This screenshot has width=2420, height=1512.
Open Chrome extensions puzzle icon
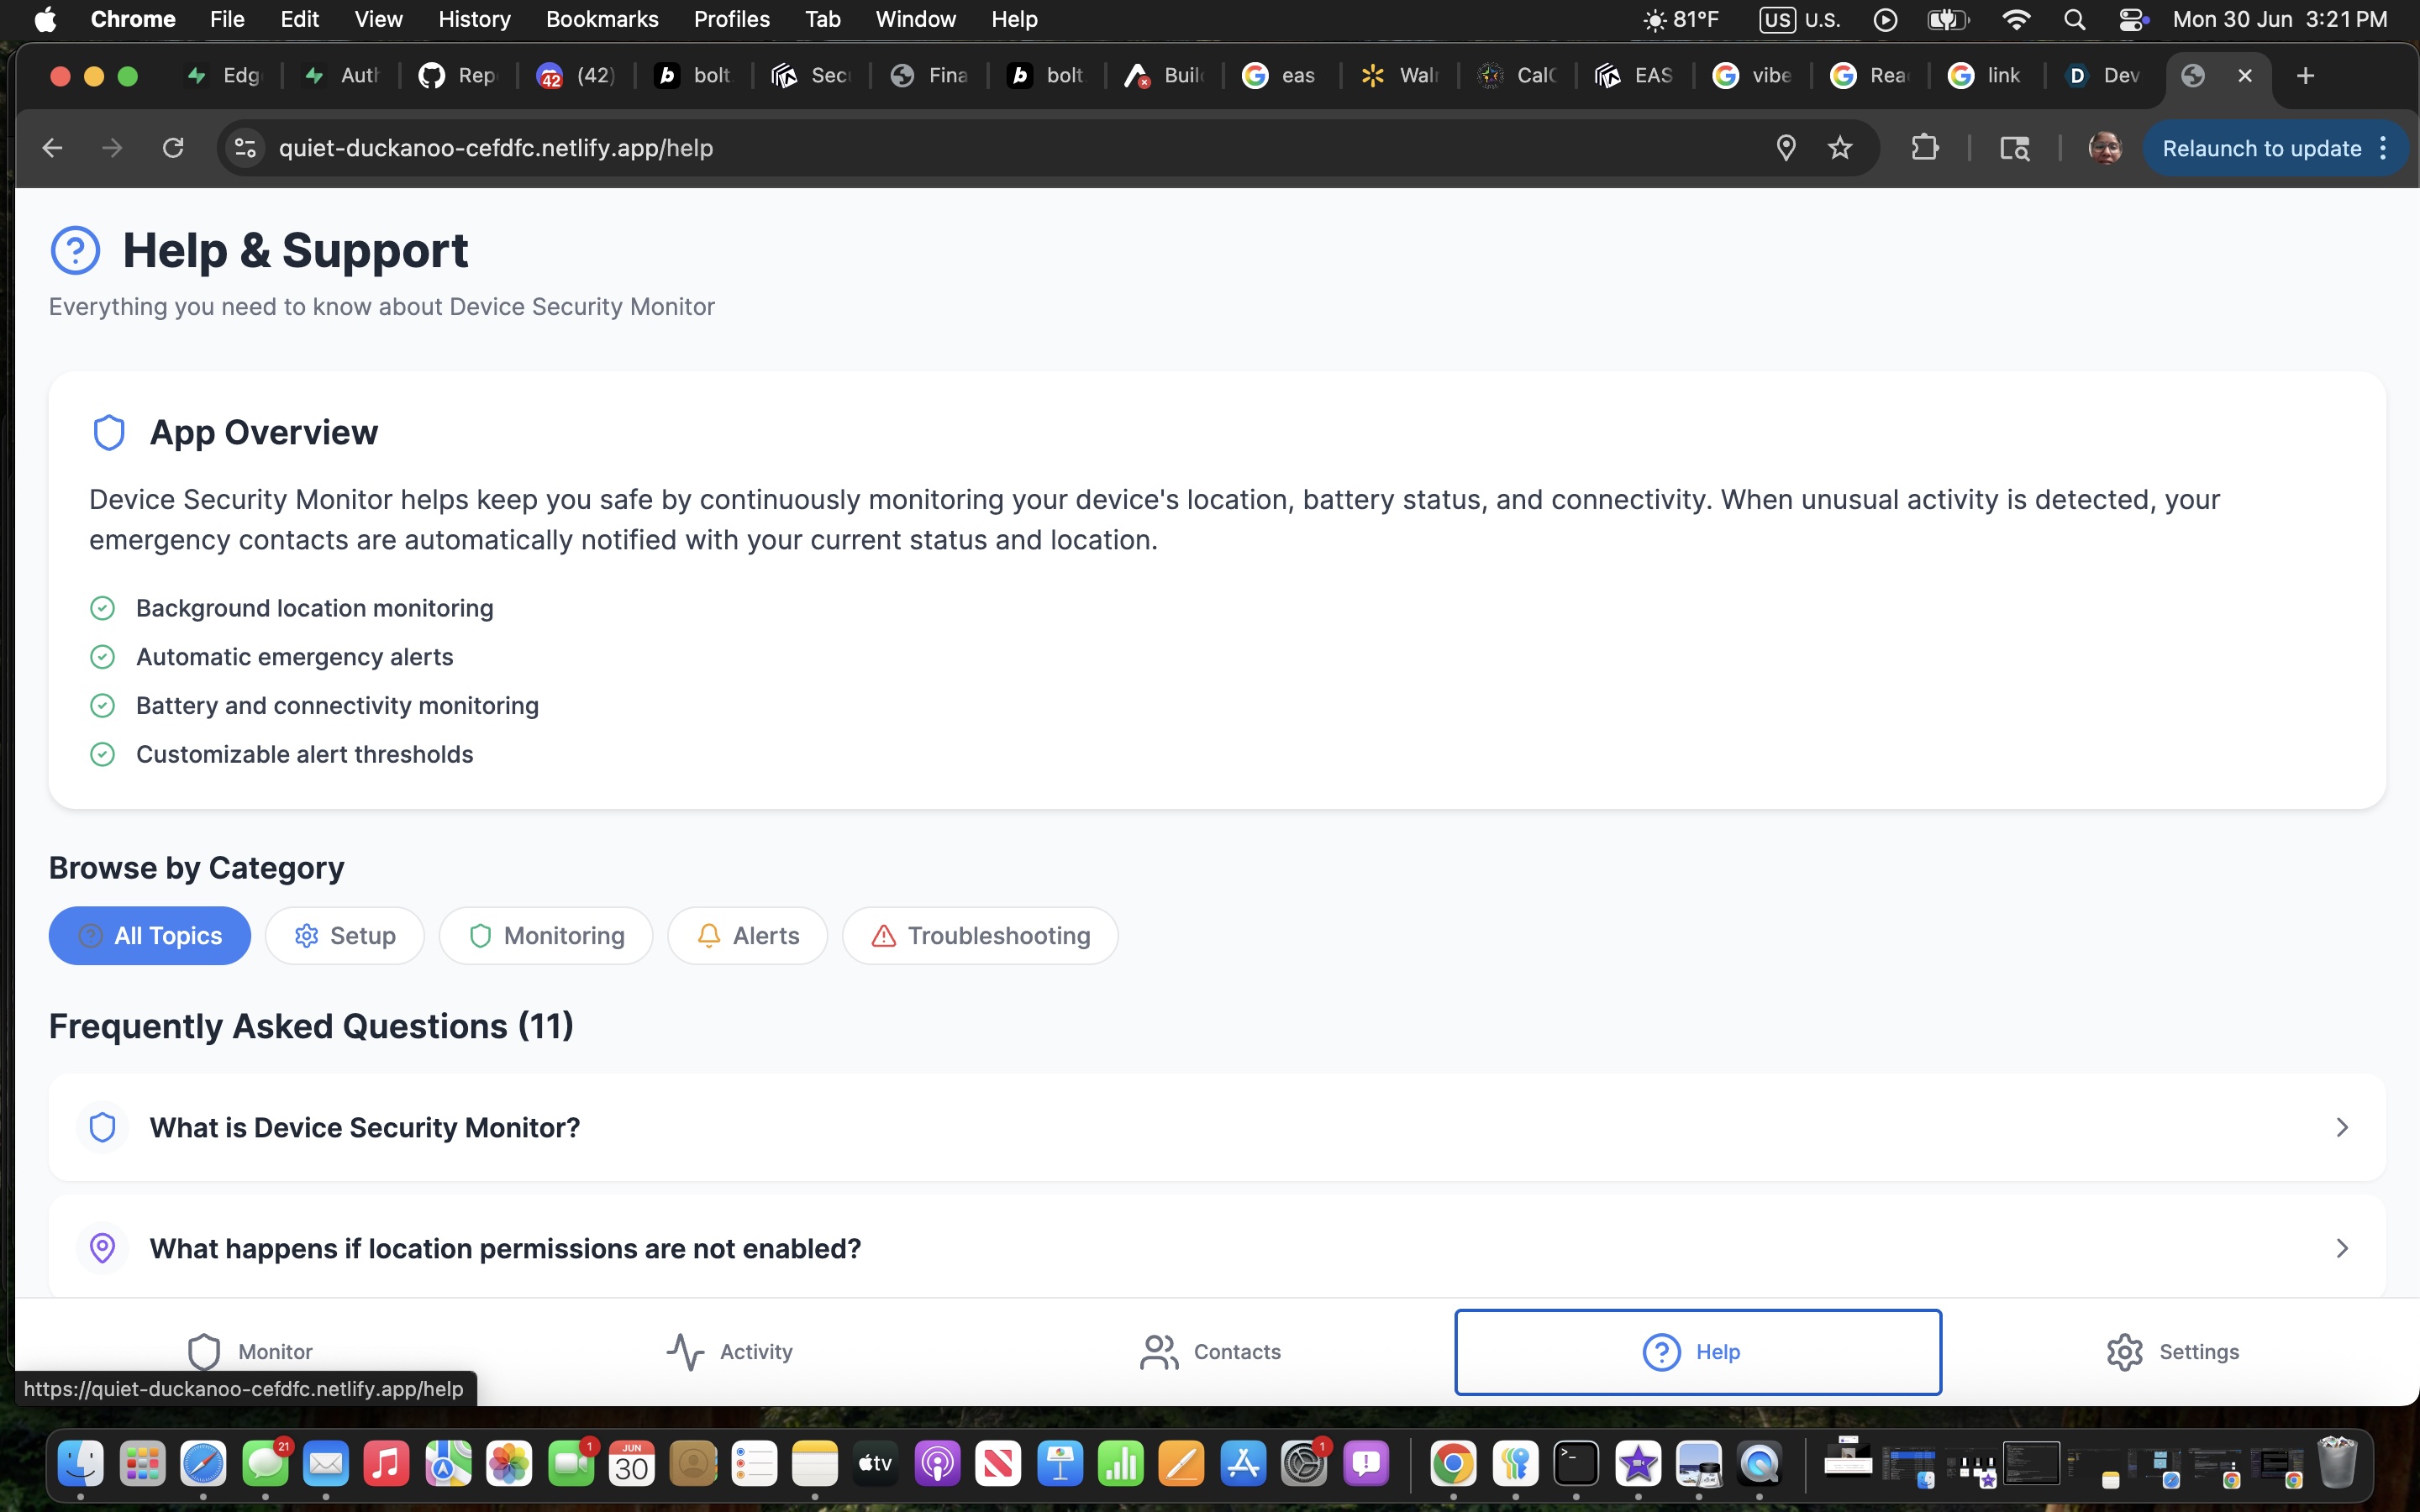click(x=1924, y=148)
